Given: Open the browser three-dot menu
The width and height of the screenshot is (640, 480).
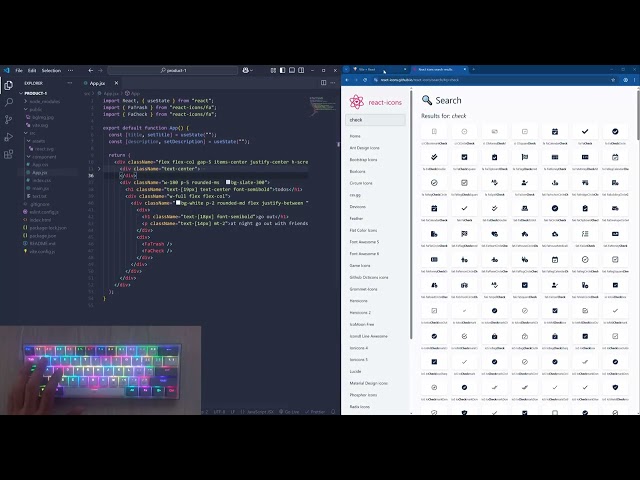Looking at the screenshot, I should click(x=634, y=80).
